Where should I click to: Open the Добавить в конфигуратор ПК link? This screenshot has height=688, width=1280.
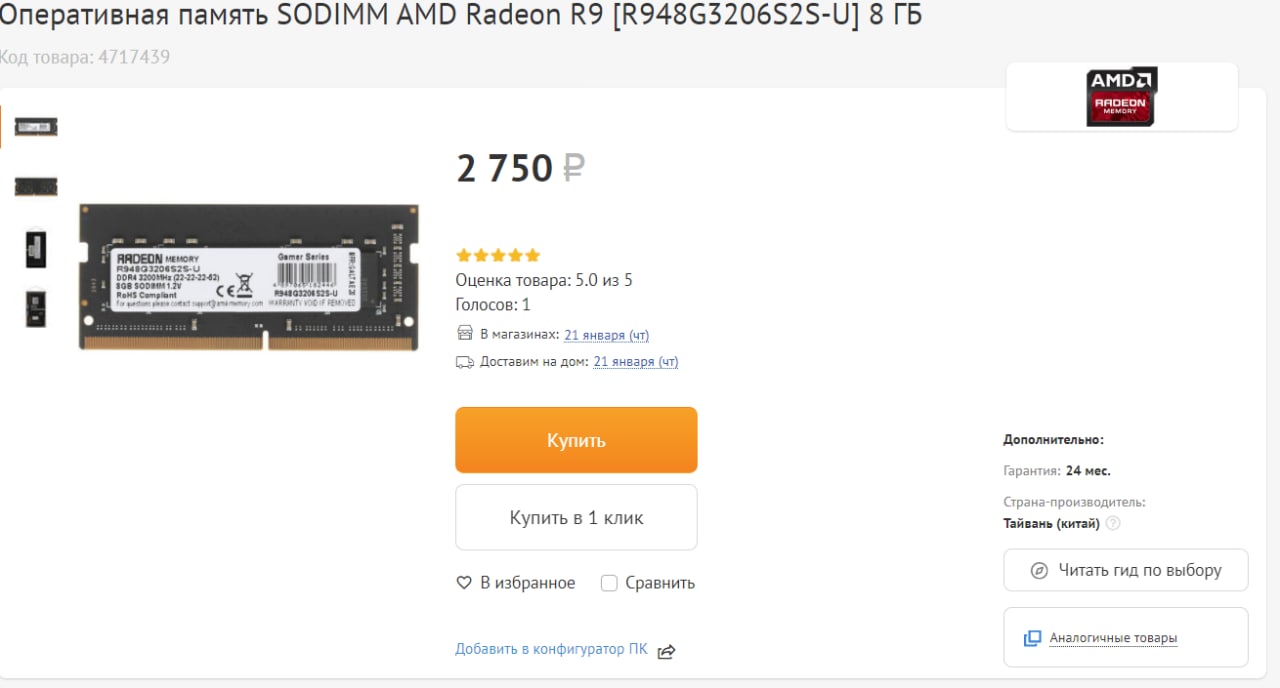[551, 650]
